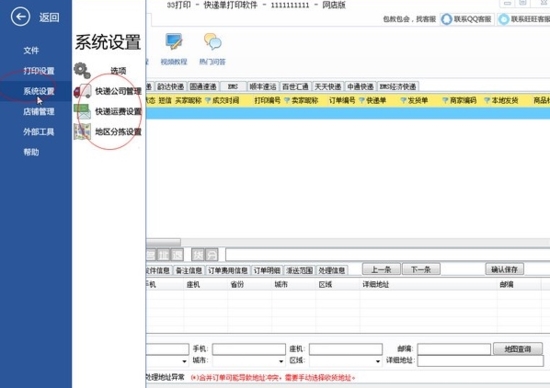The height and width of the screenshot is (388, 550).
Task: Click the 联系旺旺客服 button
Action: point(524,19)
